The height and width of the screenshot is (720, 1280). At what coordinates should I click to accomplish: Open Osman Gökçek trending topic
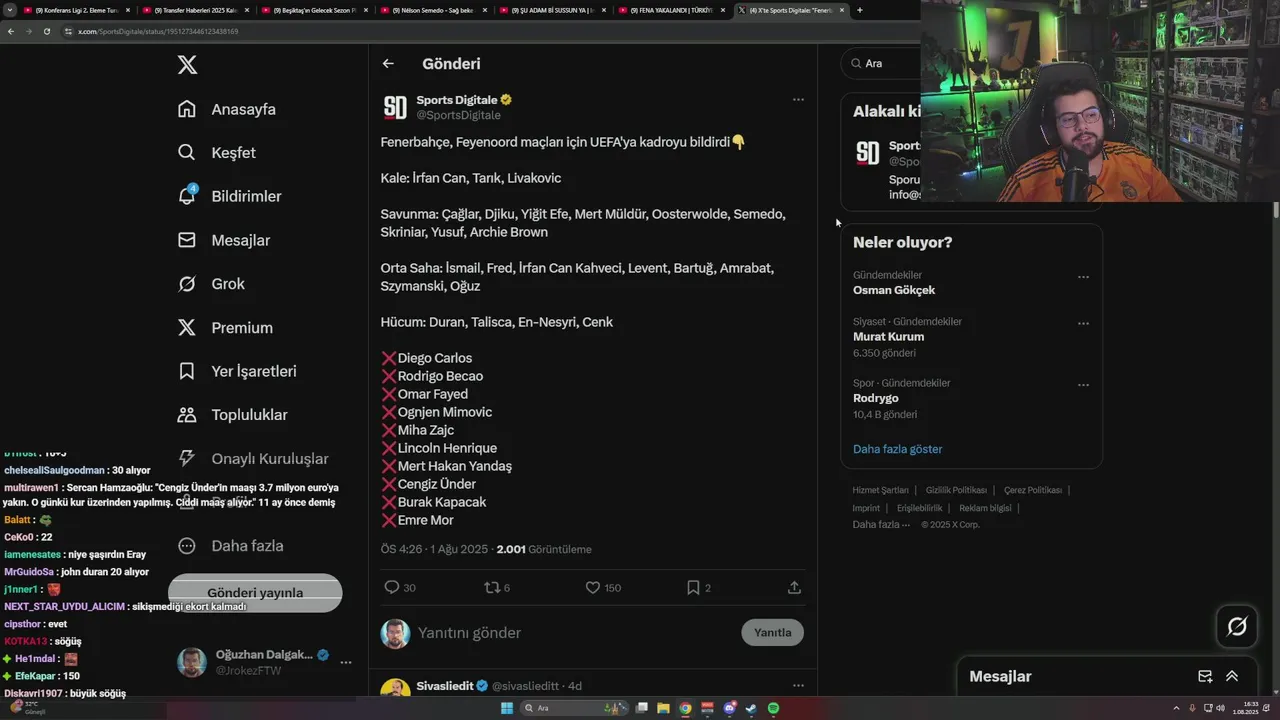(x=894, y=290)
